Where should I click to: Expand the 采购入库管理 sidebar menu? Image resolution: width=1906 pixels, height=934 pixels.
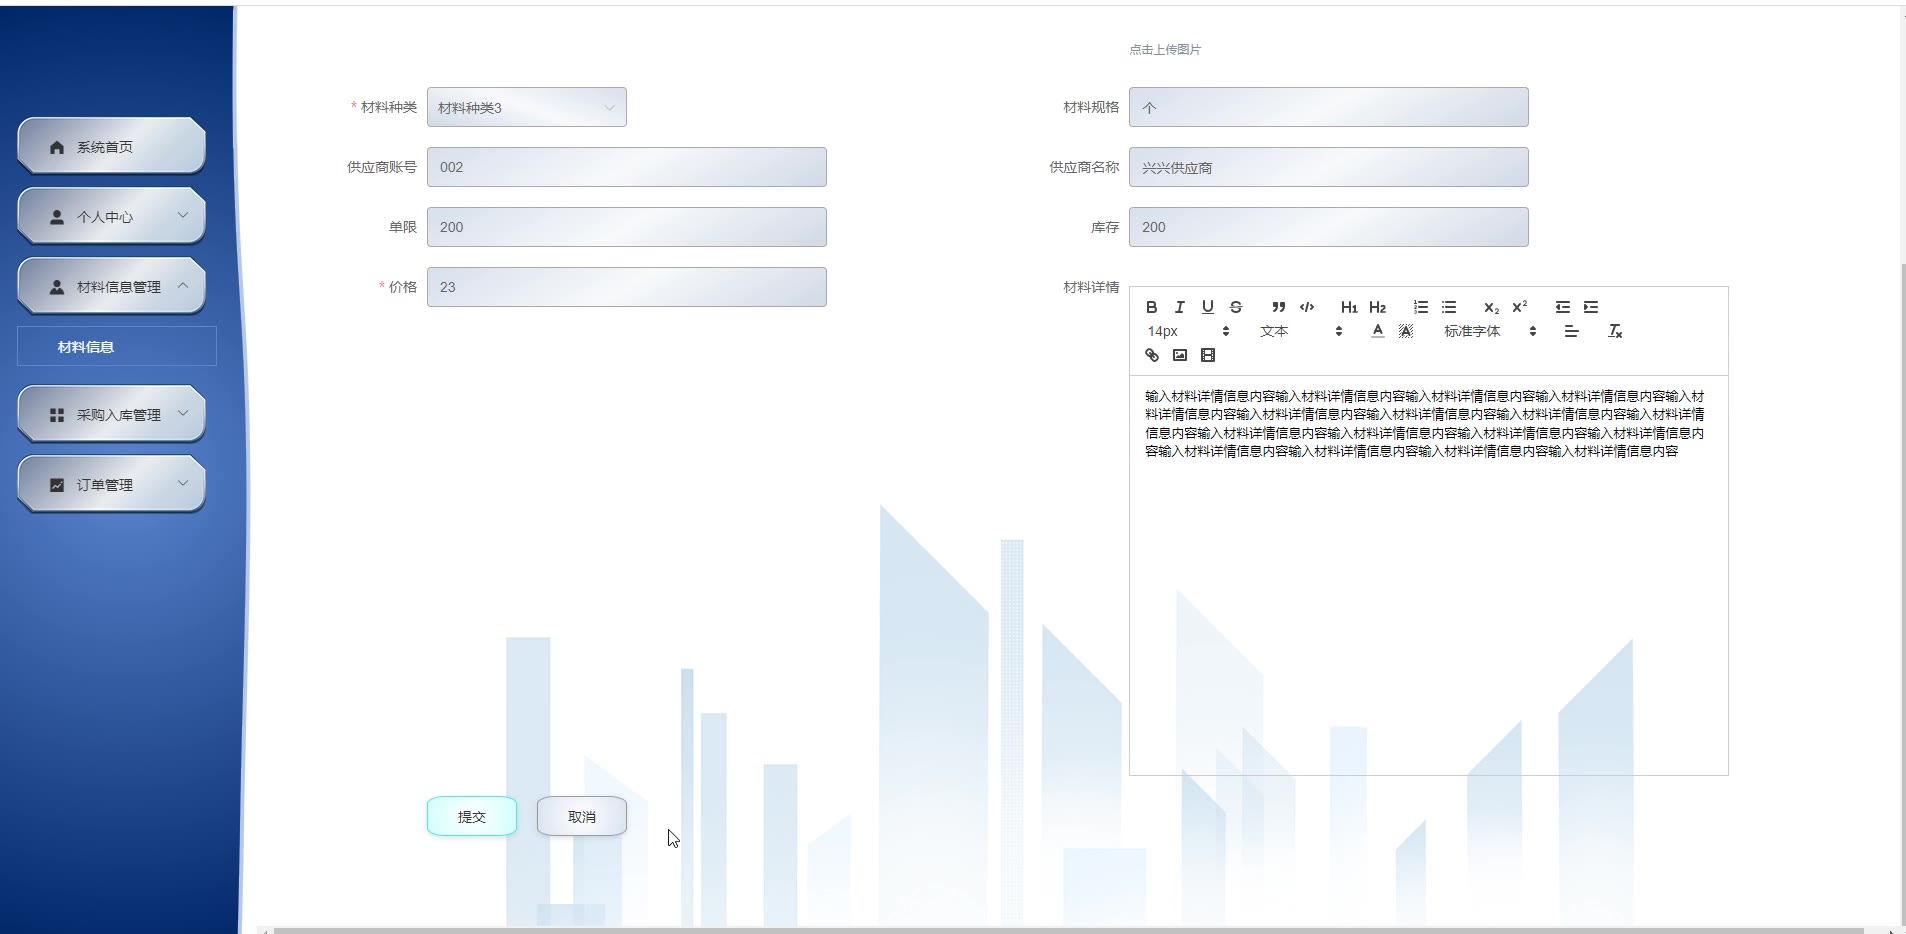click(112, 414)
